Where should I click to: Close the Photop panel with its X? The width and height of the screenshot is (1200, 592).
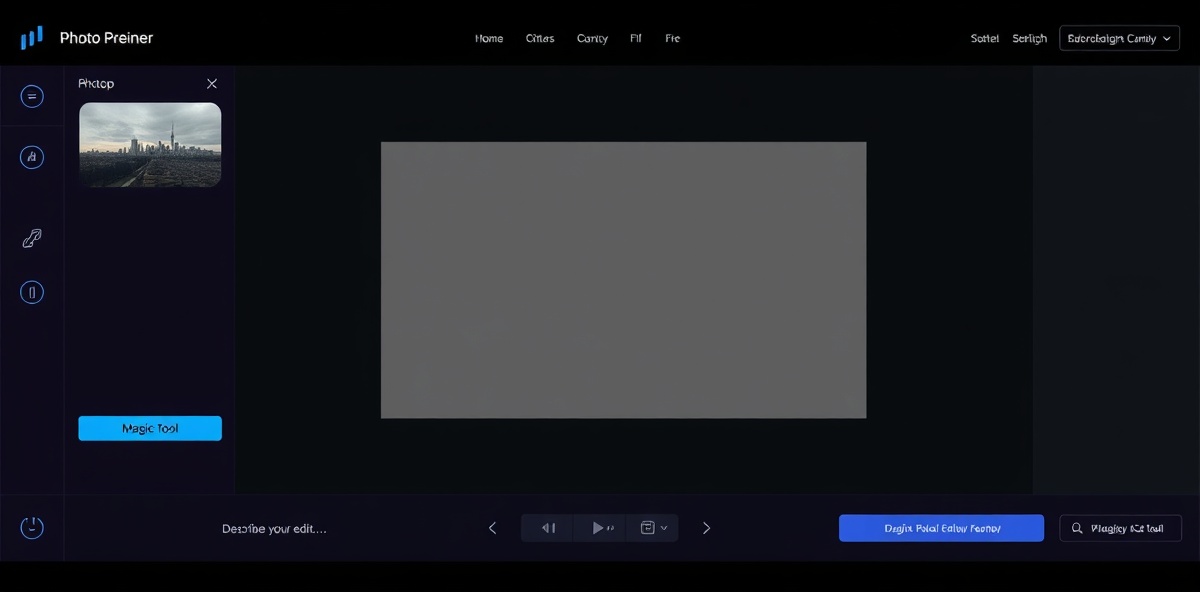tap(211, 84)
